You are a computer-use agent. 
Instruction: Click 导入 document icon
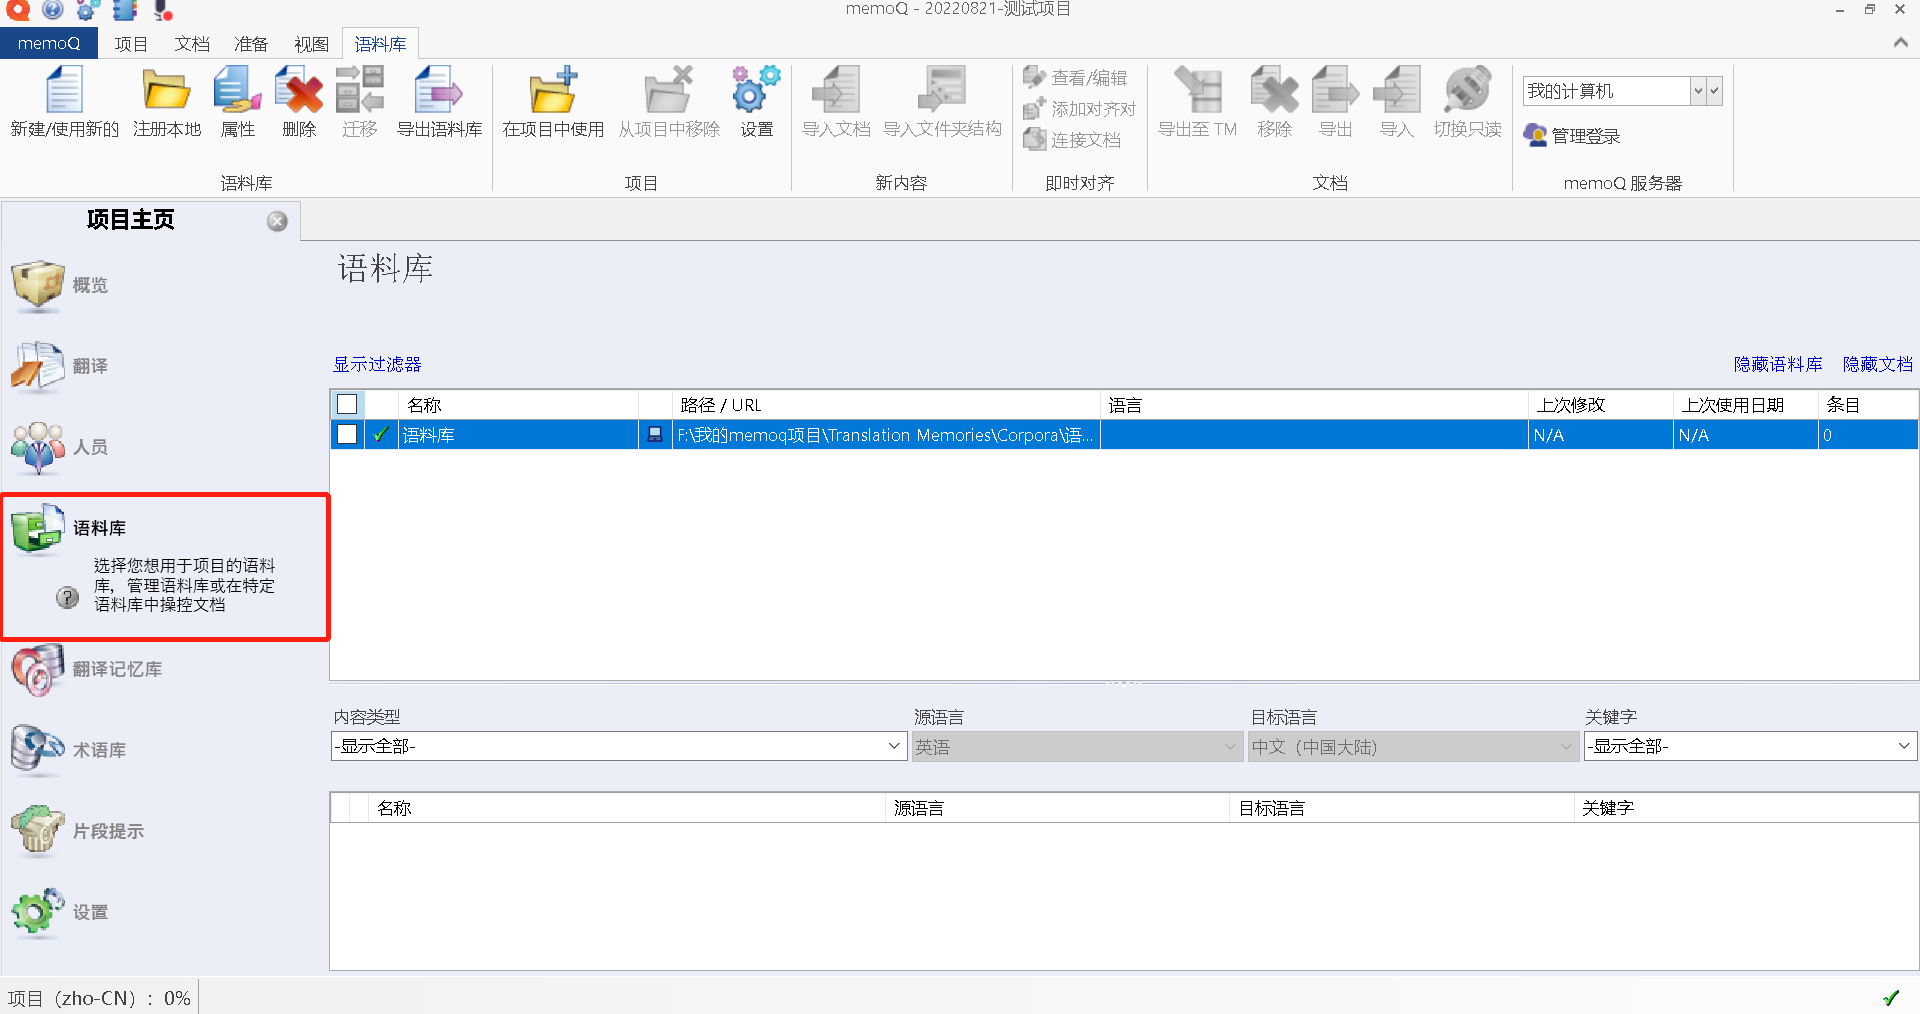click(x=1396, y=90)
